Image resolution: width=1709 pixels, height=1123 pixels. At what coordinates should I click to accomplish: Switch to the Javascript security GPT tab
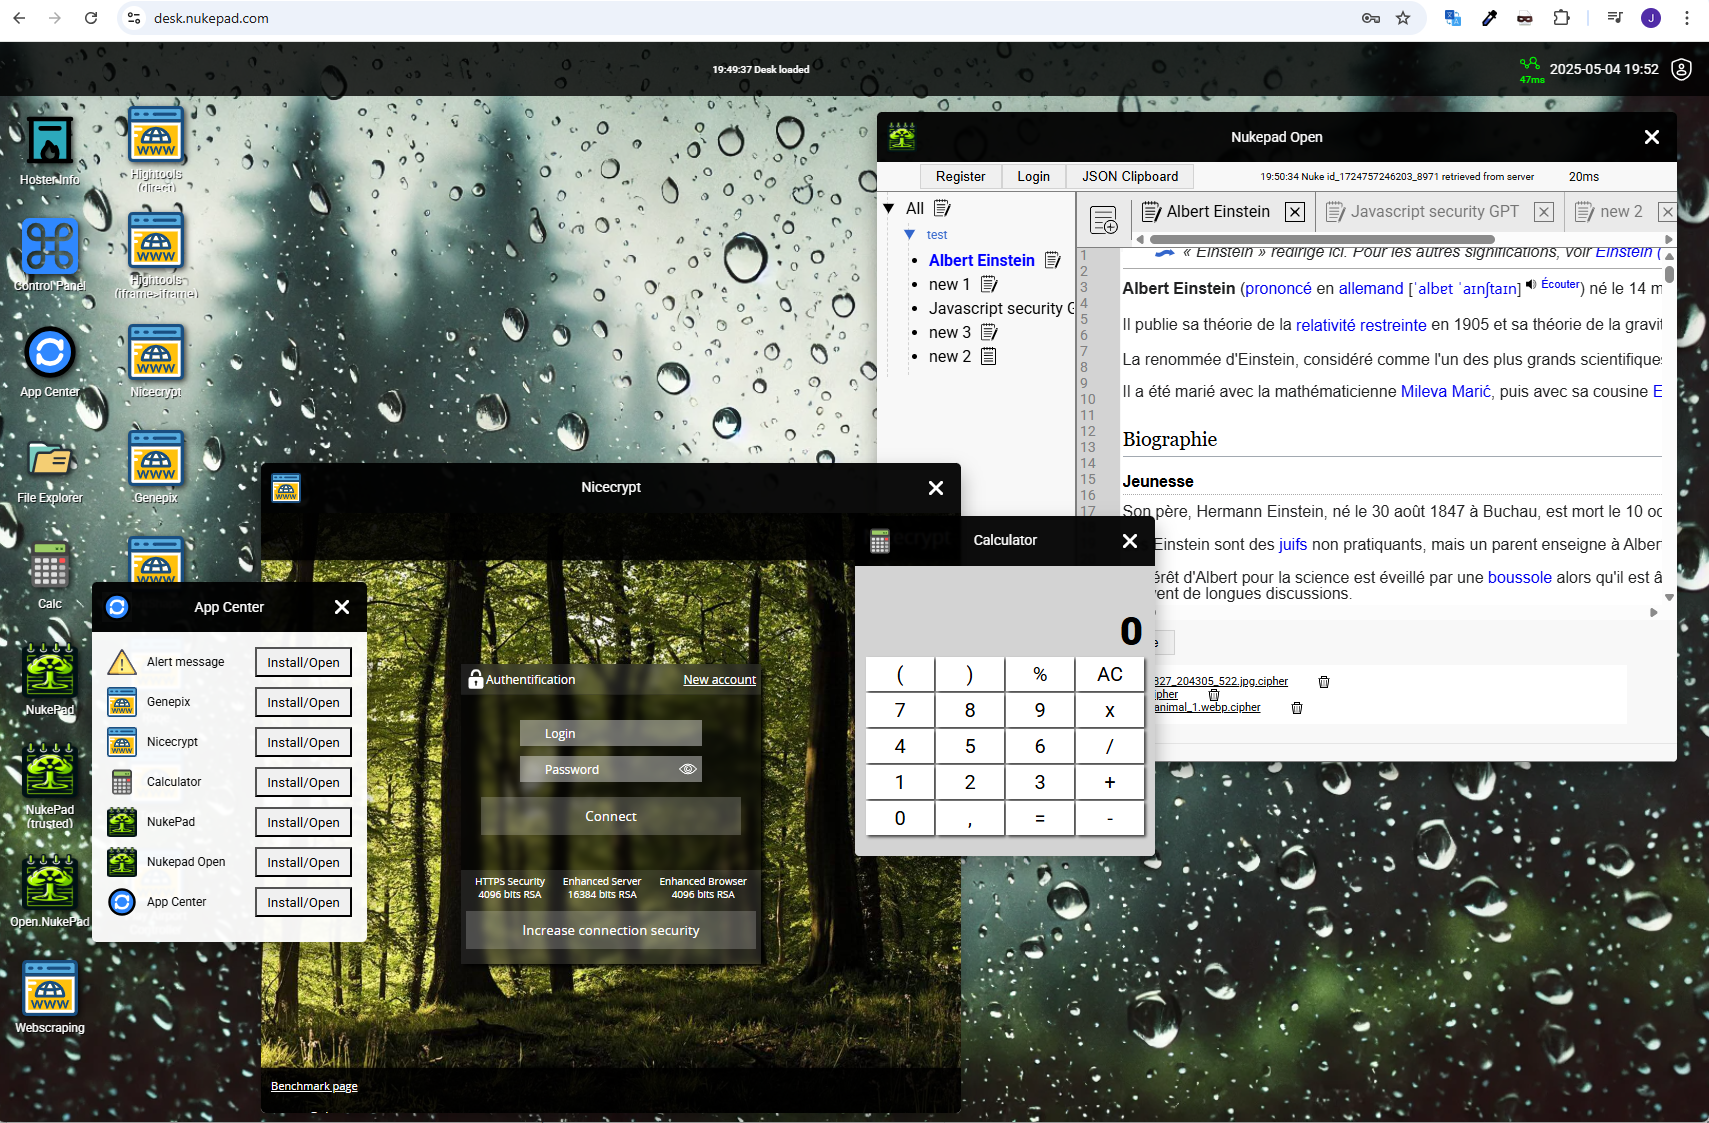pyautogui.click(x=1433, y=212)
